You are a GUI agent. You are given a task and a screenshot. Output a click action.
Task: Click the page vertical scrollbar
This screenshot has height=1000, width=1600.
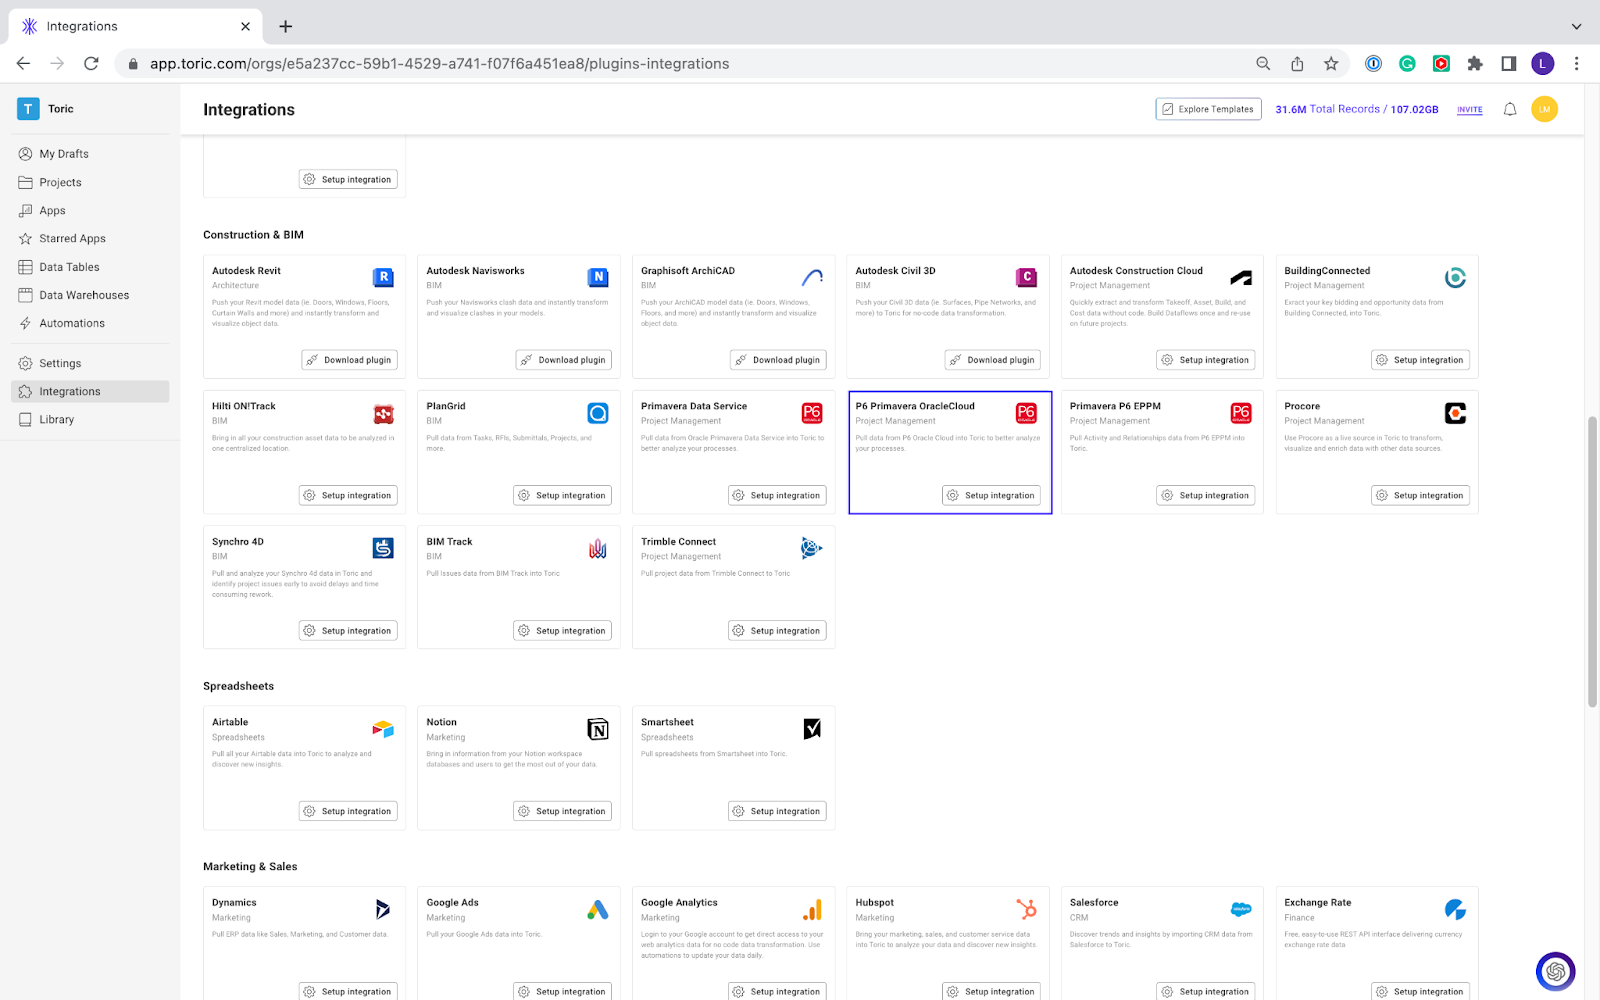[1592, 562]
